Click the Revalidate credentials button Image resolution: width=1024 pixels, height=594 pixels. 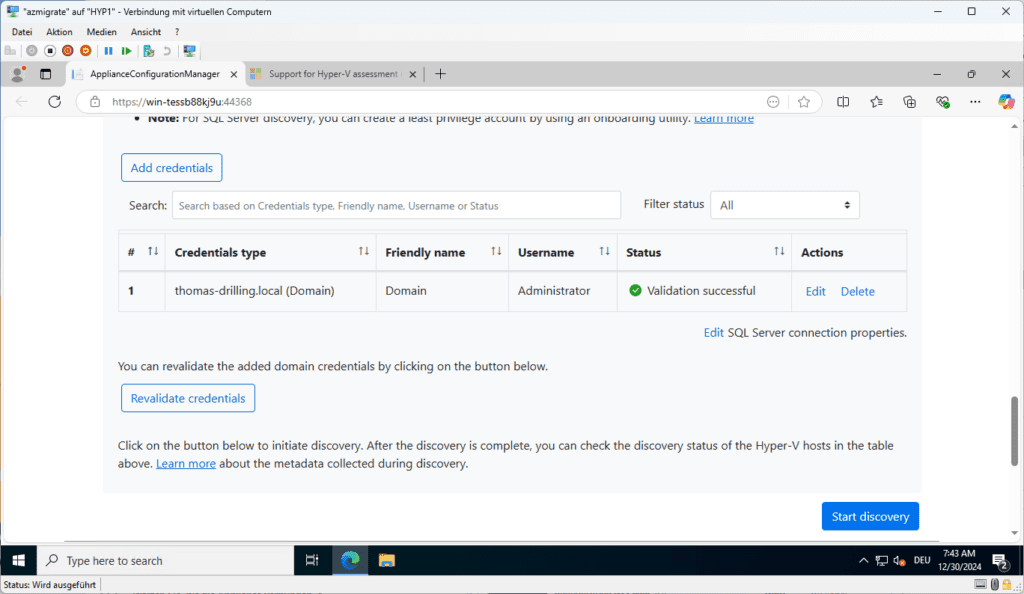pyautogui.click(x=188, y=398)
